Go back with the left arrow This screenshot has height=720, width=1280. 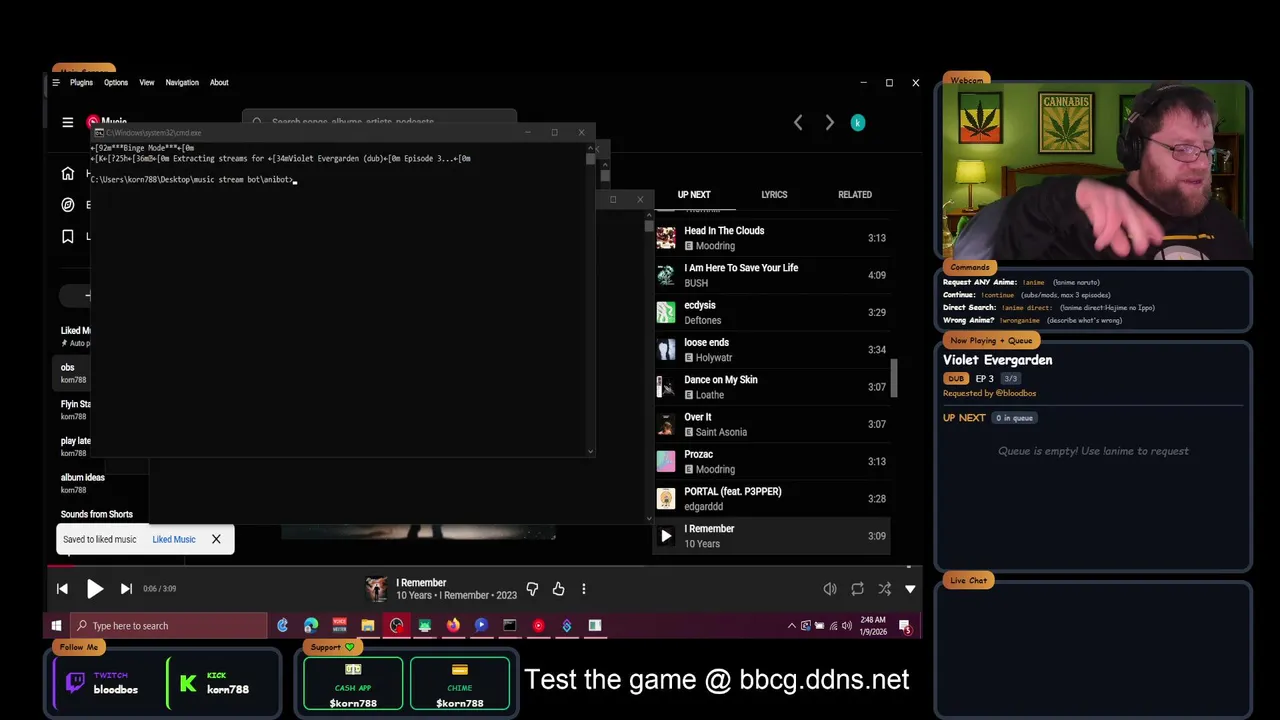pos(798,122)
